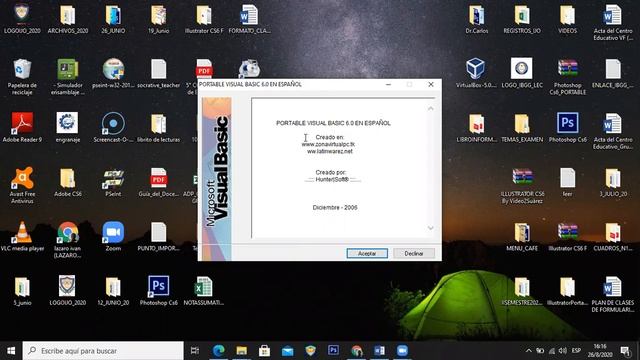Click scroll-up arrow in license text box
640x360 pixels.
[431, 109]
